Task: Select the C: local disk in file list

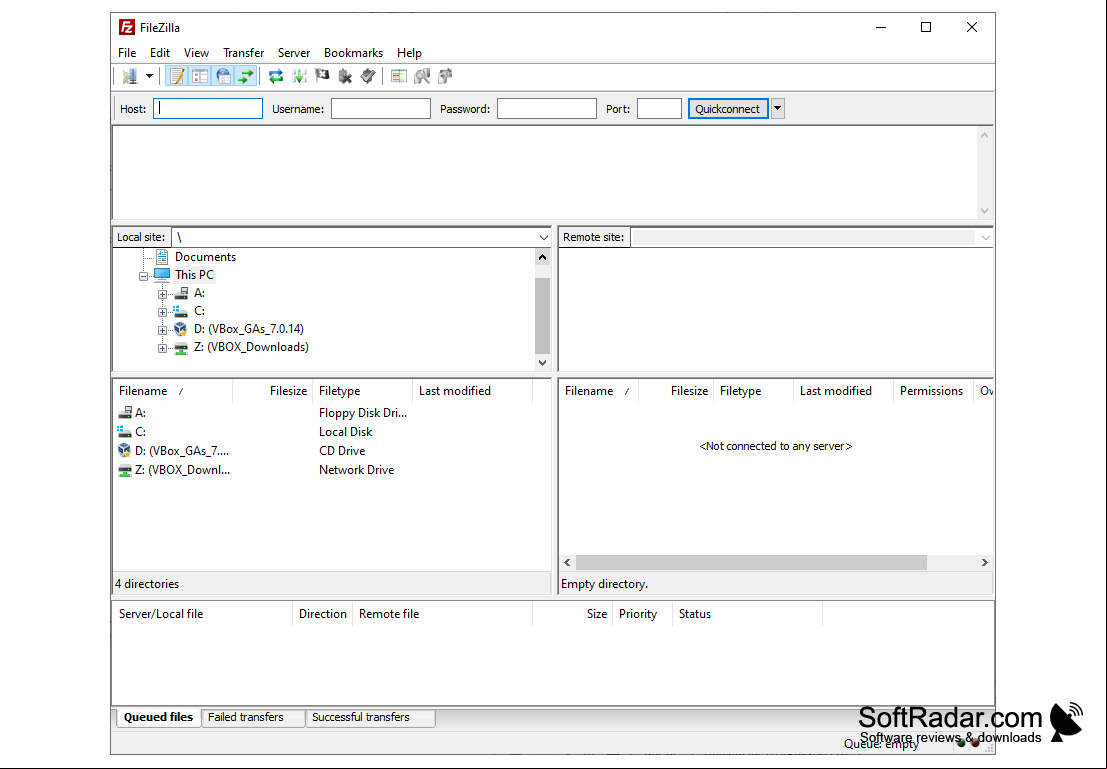Action: tap(140, 432)
